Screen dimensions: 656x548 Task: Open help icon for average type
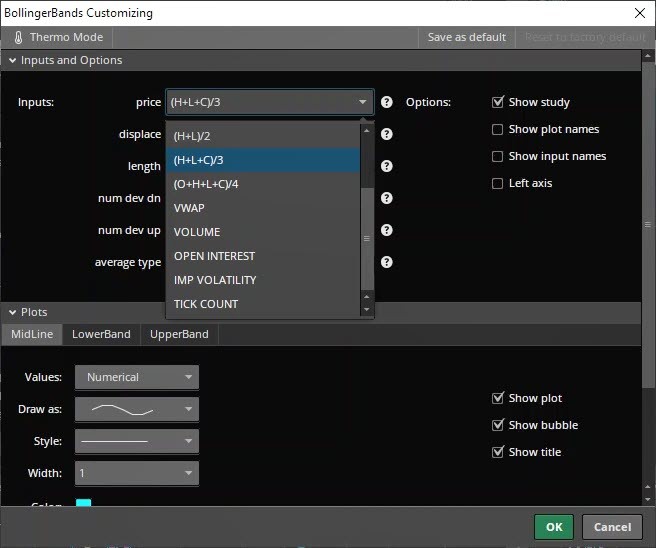coord(387,262)
